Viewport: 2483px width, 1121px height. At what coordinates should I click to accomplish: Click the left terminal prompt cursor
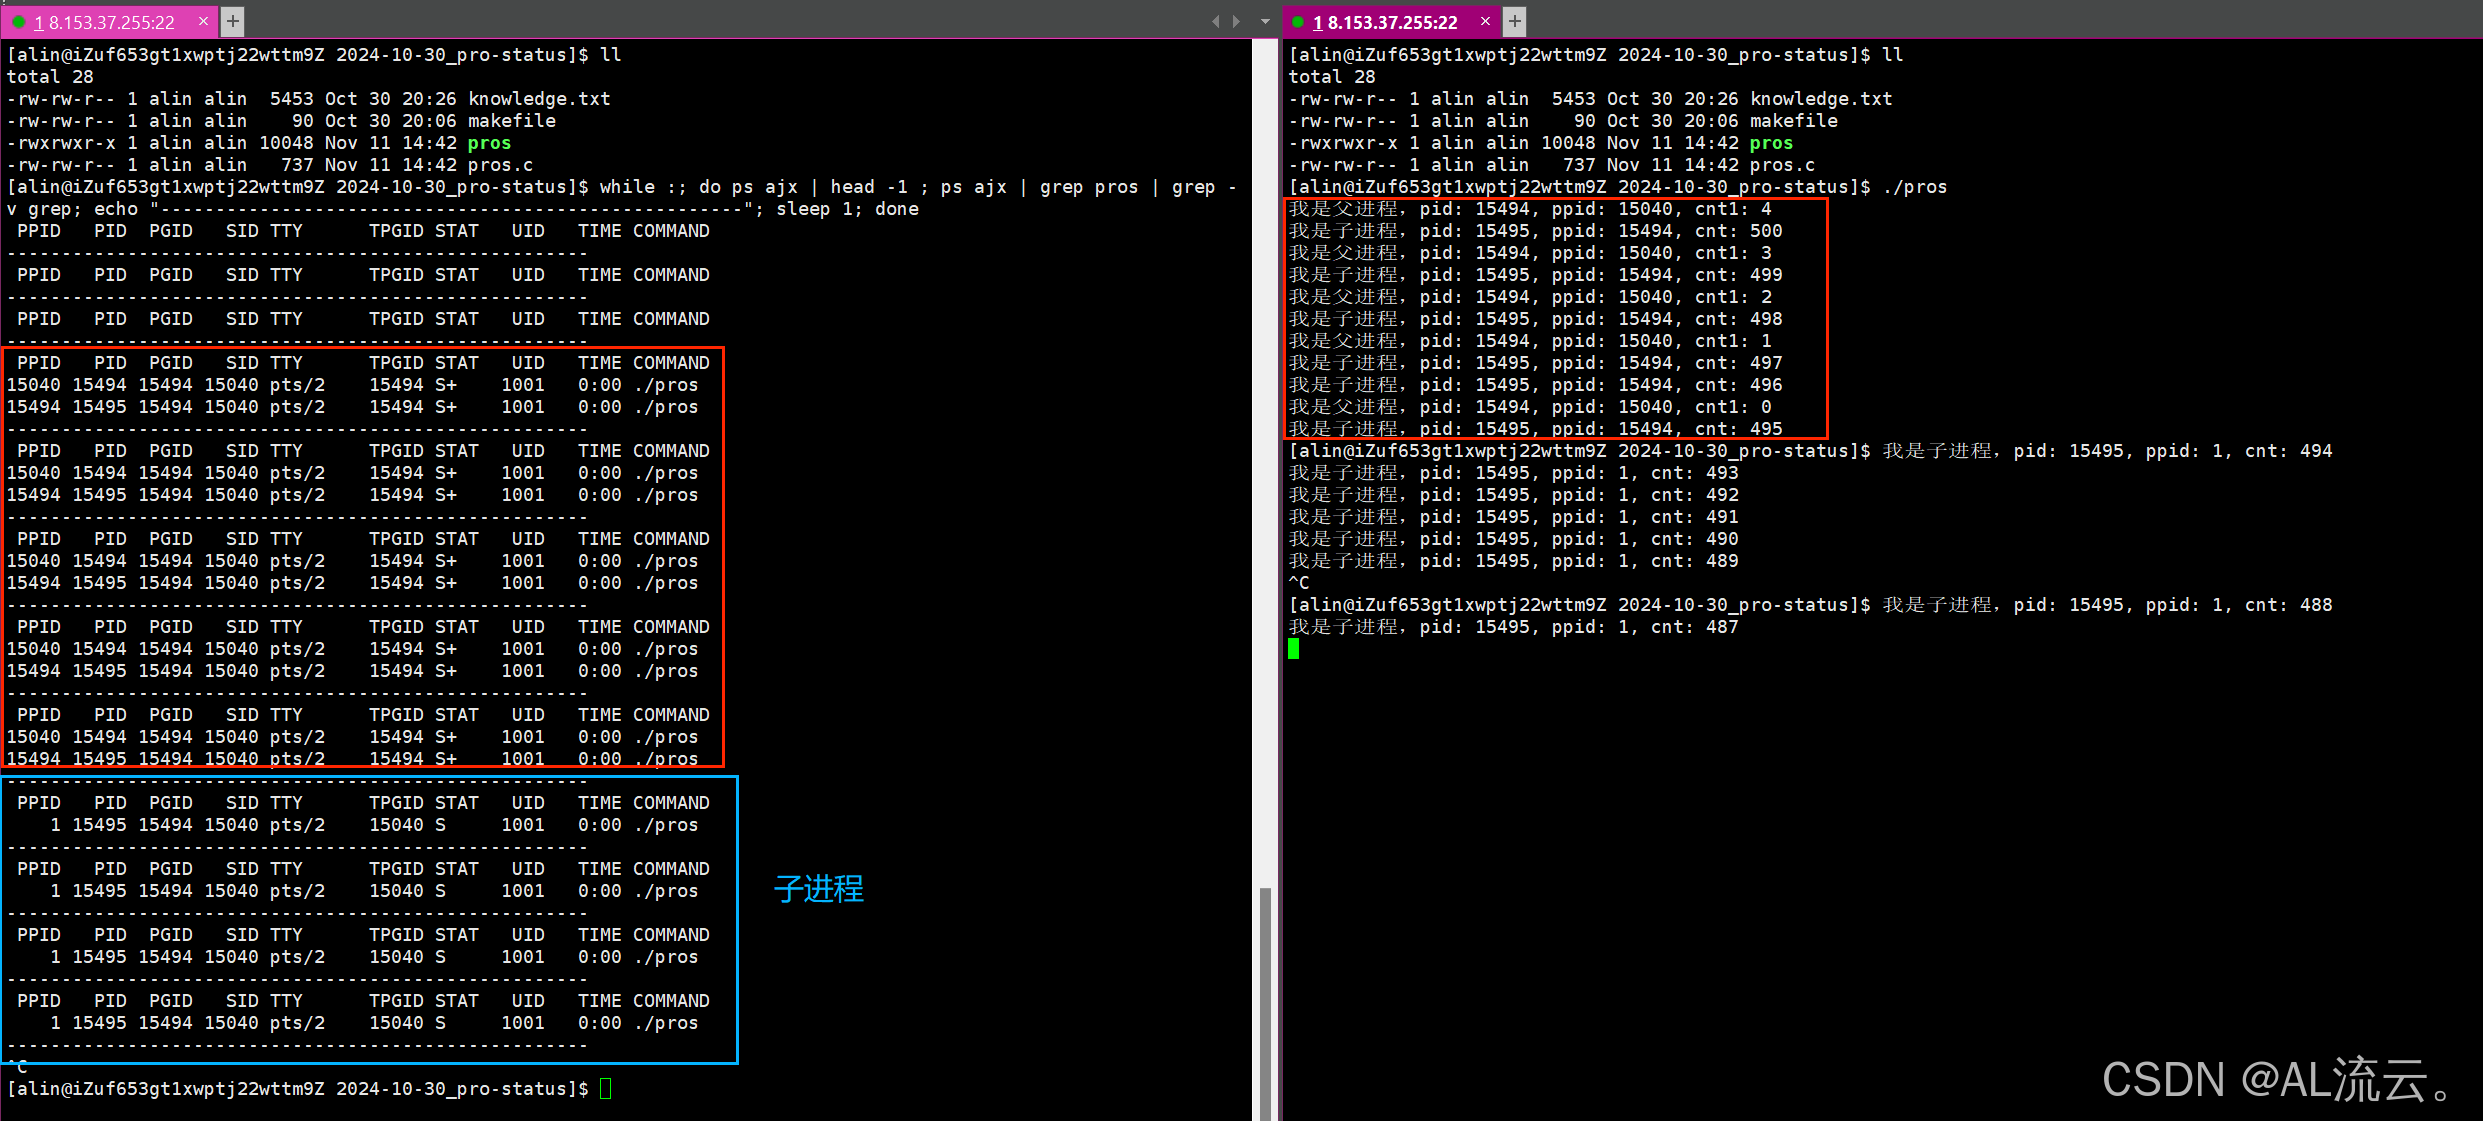605,1088
